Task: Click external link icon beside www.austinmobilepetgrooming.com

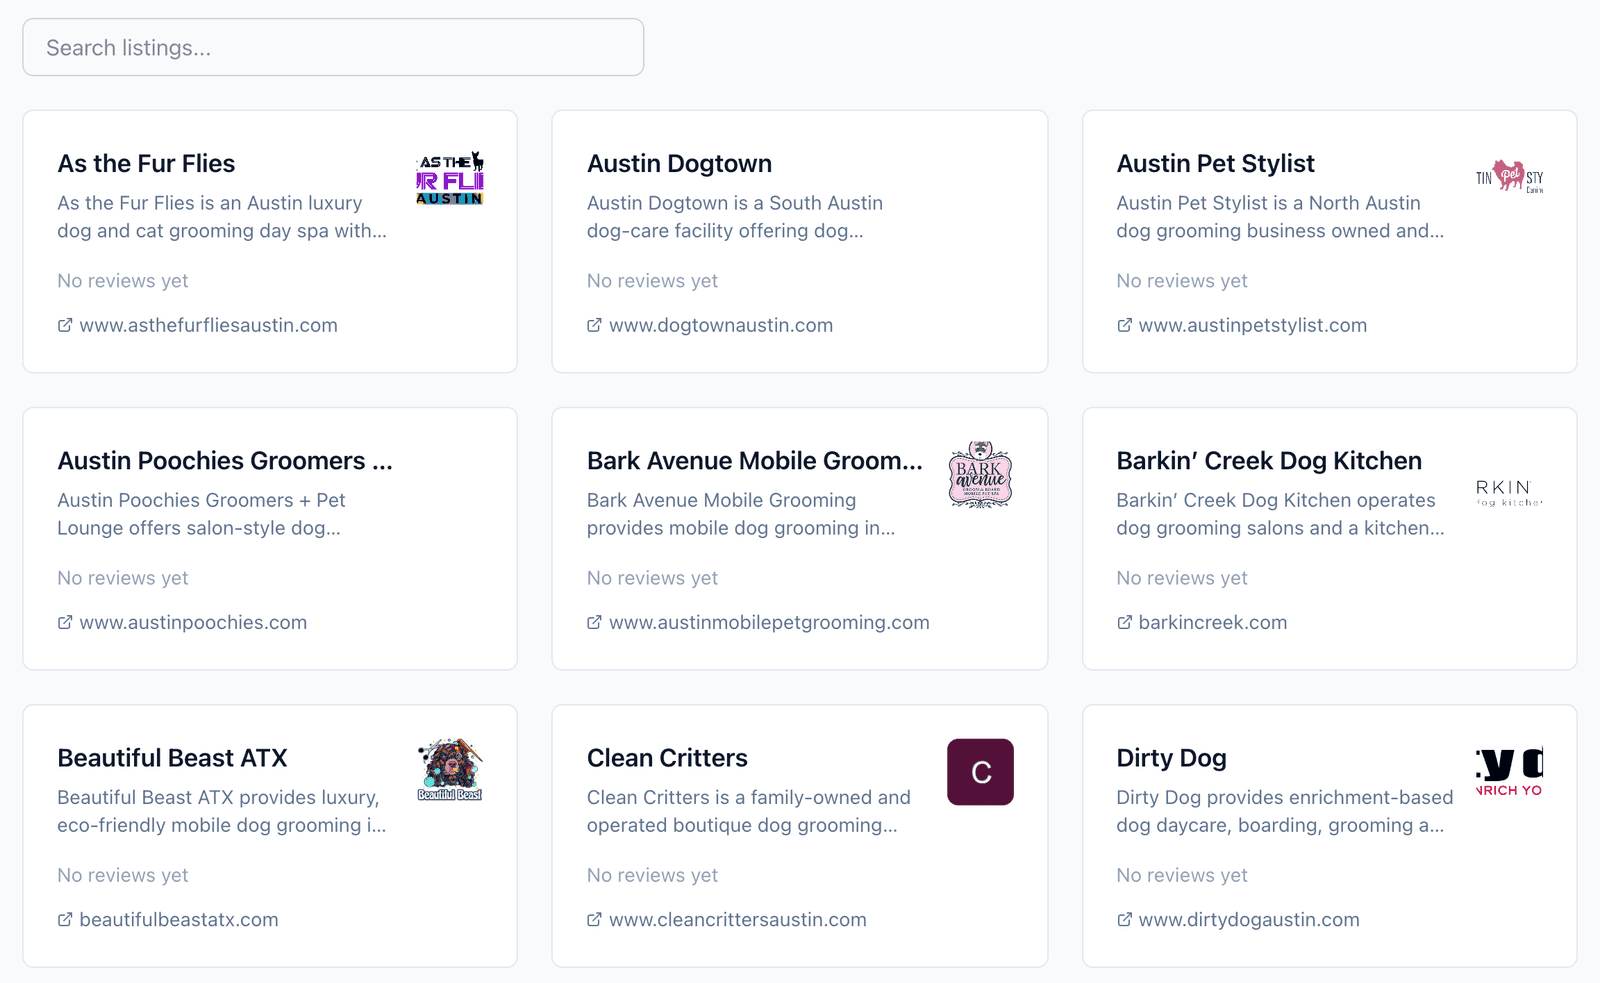Action: point(594,622)
